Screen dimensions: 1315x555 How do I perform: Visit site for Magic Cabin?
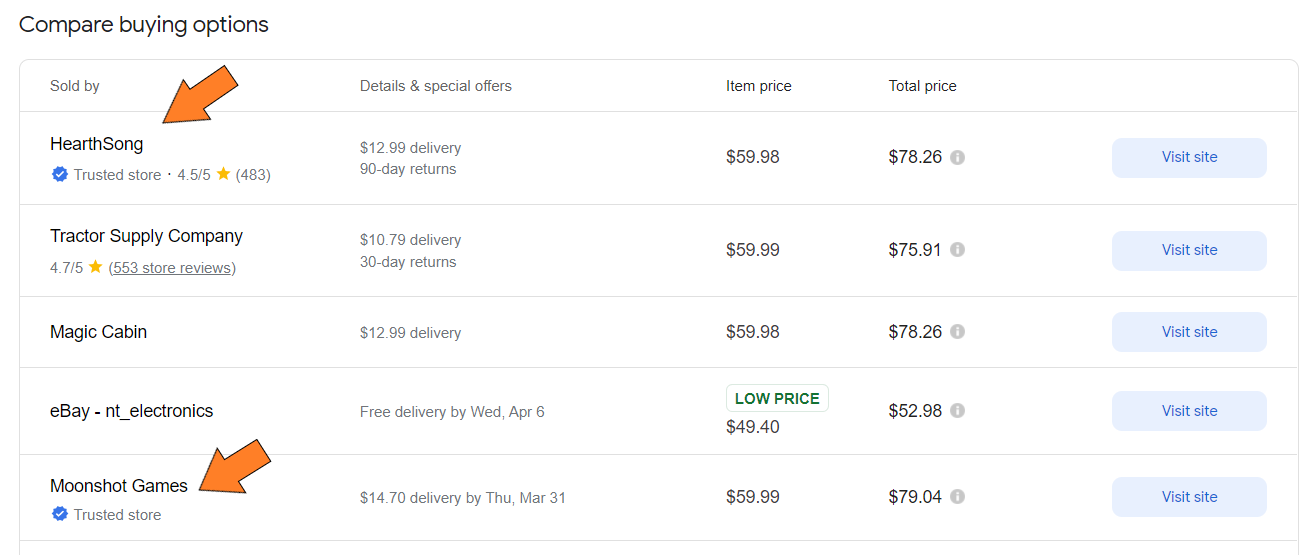coord(1189,332)
